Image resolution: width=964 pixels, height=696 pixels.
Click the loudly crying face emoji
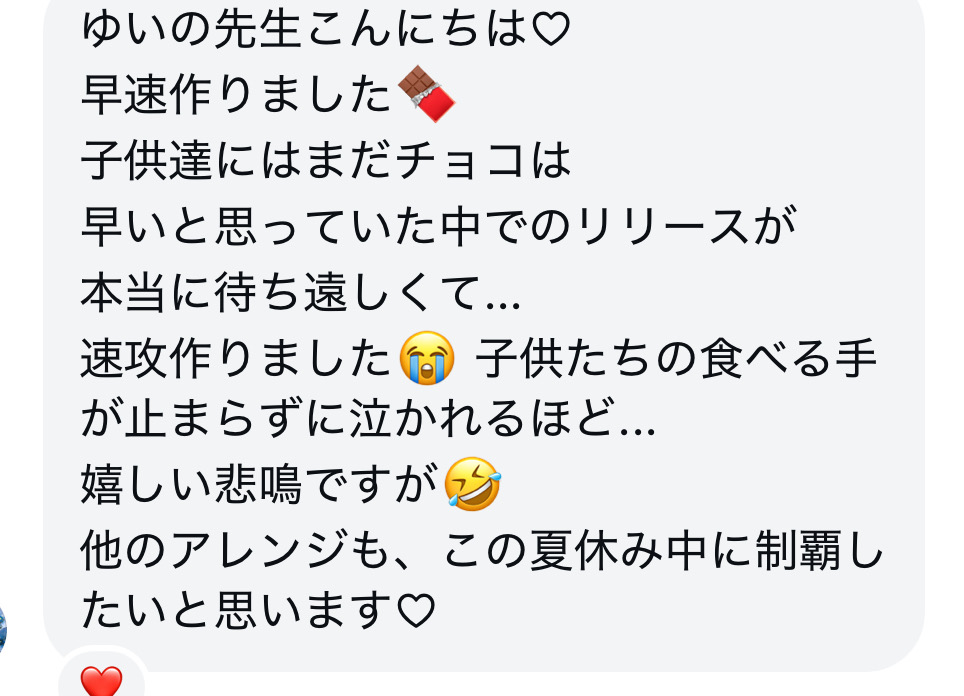(x=427, y=358)
